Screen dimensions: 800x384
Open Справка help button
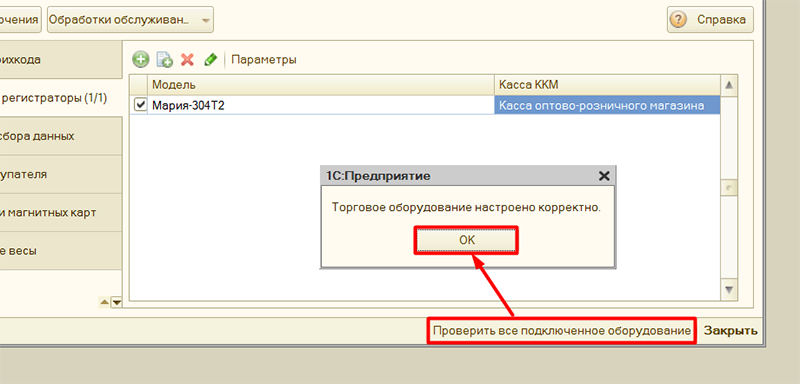coord(710,20)
